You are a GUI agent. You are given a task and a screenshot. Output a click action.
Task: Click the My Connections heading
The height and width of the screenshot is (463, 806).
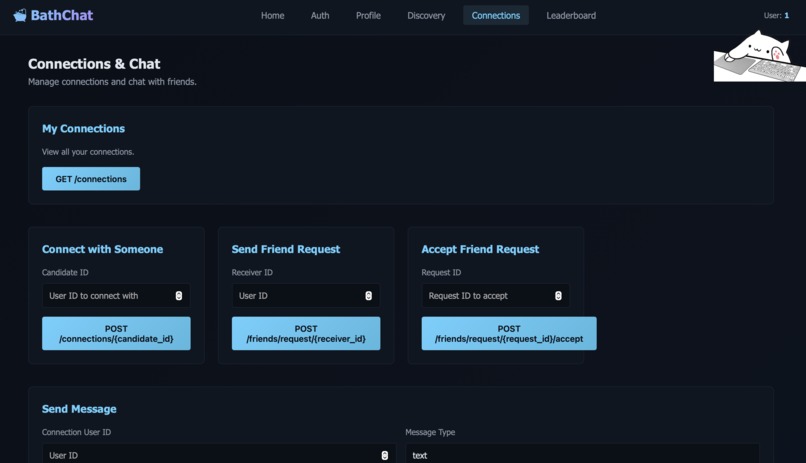pyautogui.click(x=83, y=128)
